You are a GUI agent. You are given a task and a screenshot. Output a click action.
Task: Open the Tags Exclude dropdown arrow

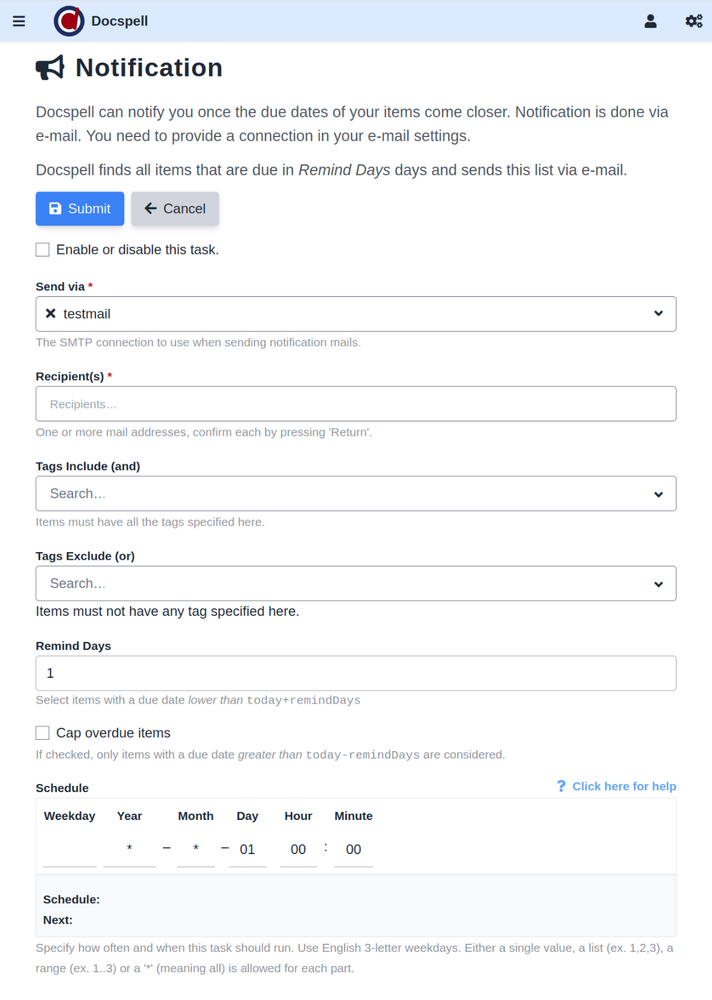pos(658,584)
